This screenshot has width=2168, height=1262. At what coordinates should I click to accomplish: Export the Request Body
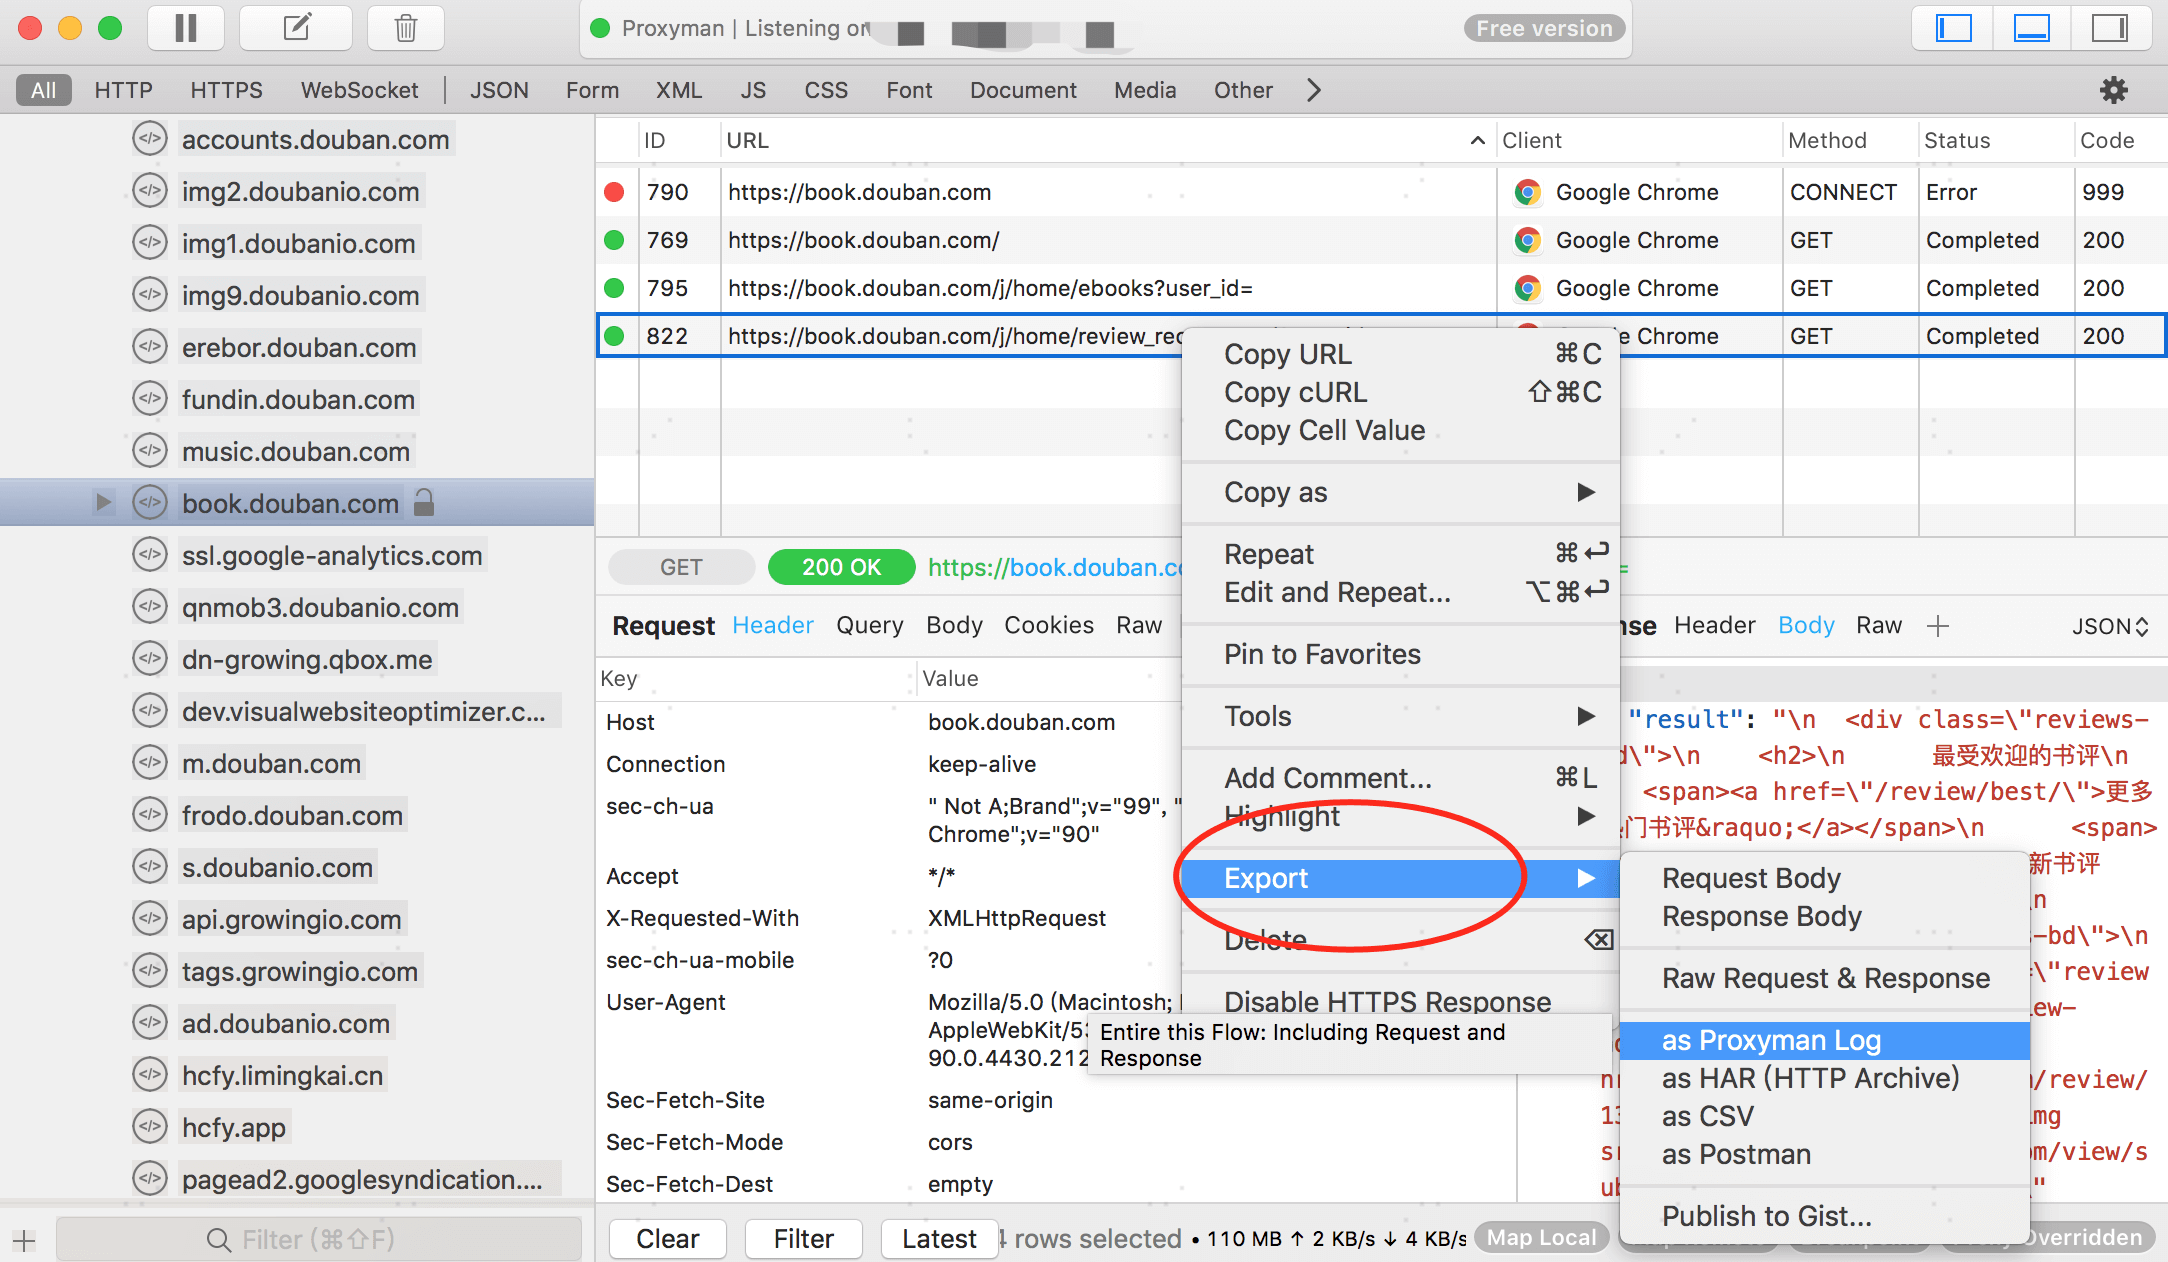point(1824,878)
